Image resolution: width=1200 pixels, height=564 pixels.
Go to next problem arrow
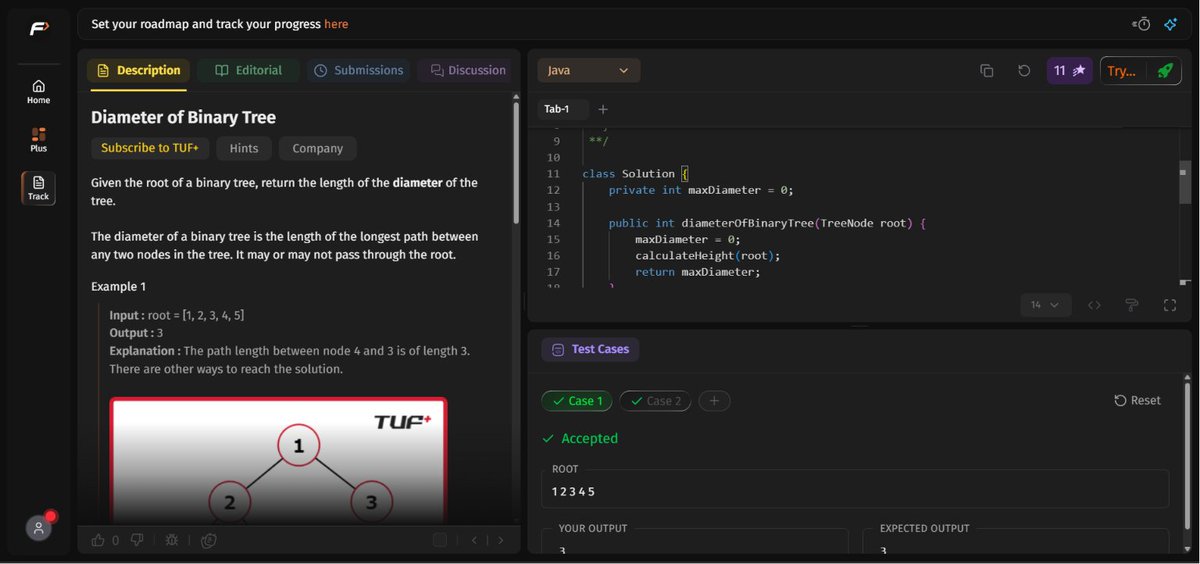point(501,540)
